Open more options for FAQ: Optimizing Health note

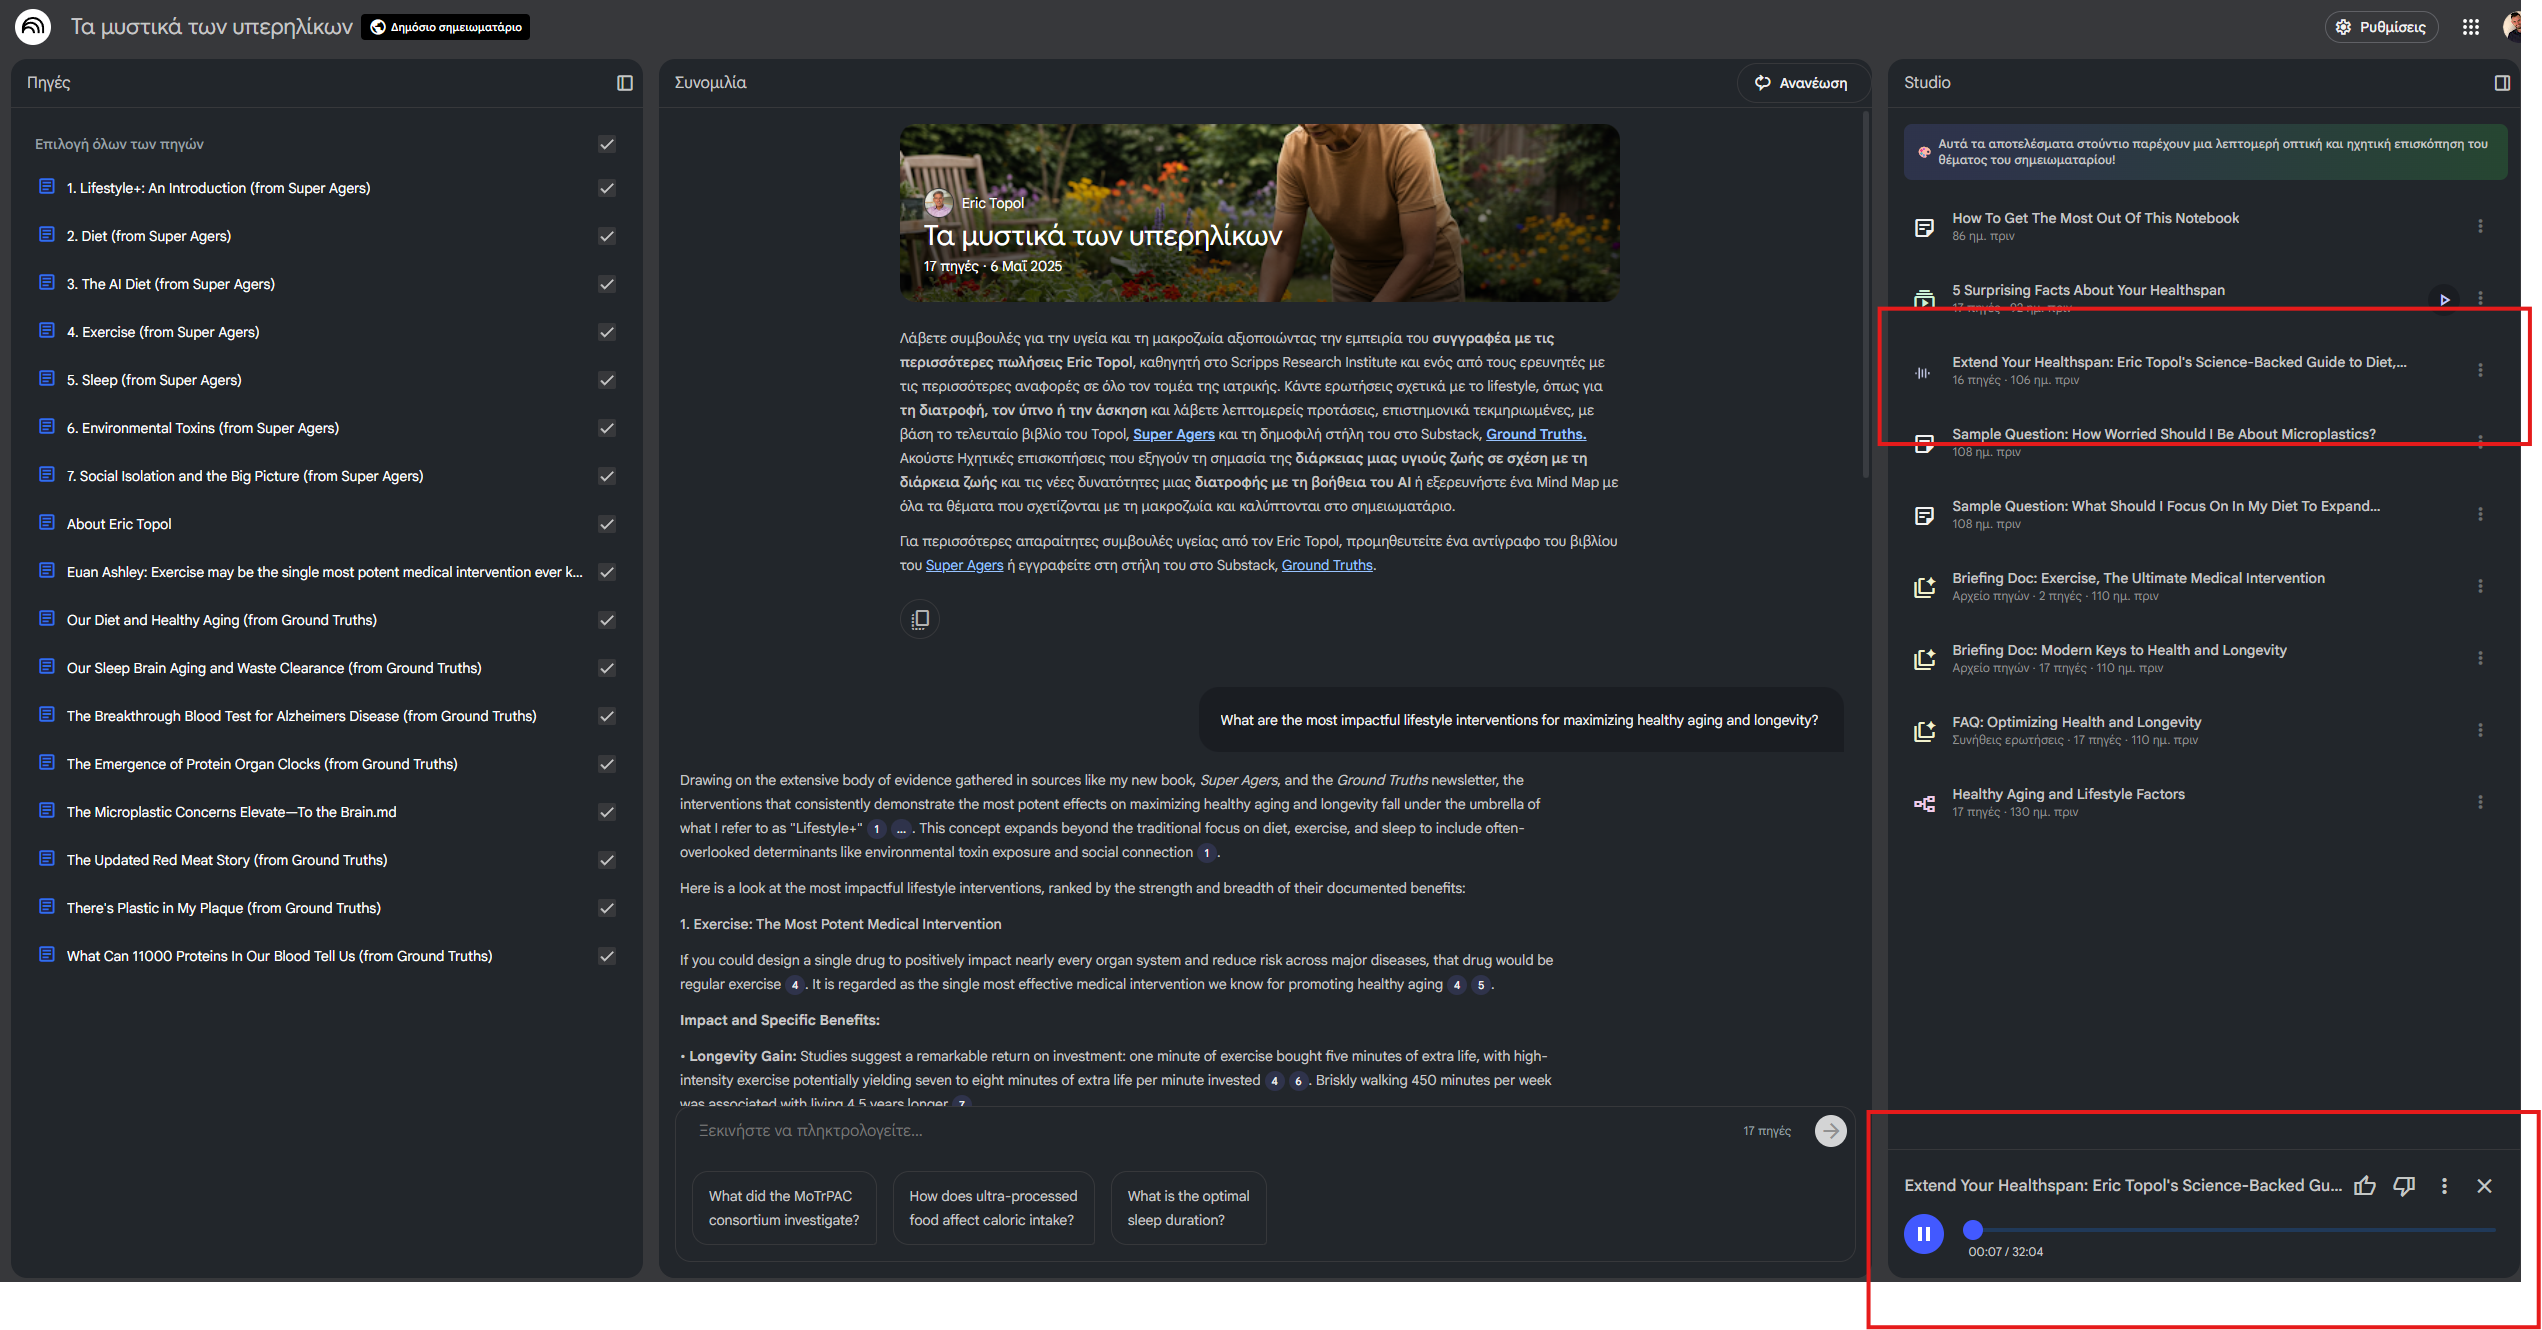(x=2480, y=730)
